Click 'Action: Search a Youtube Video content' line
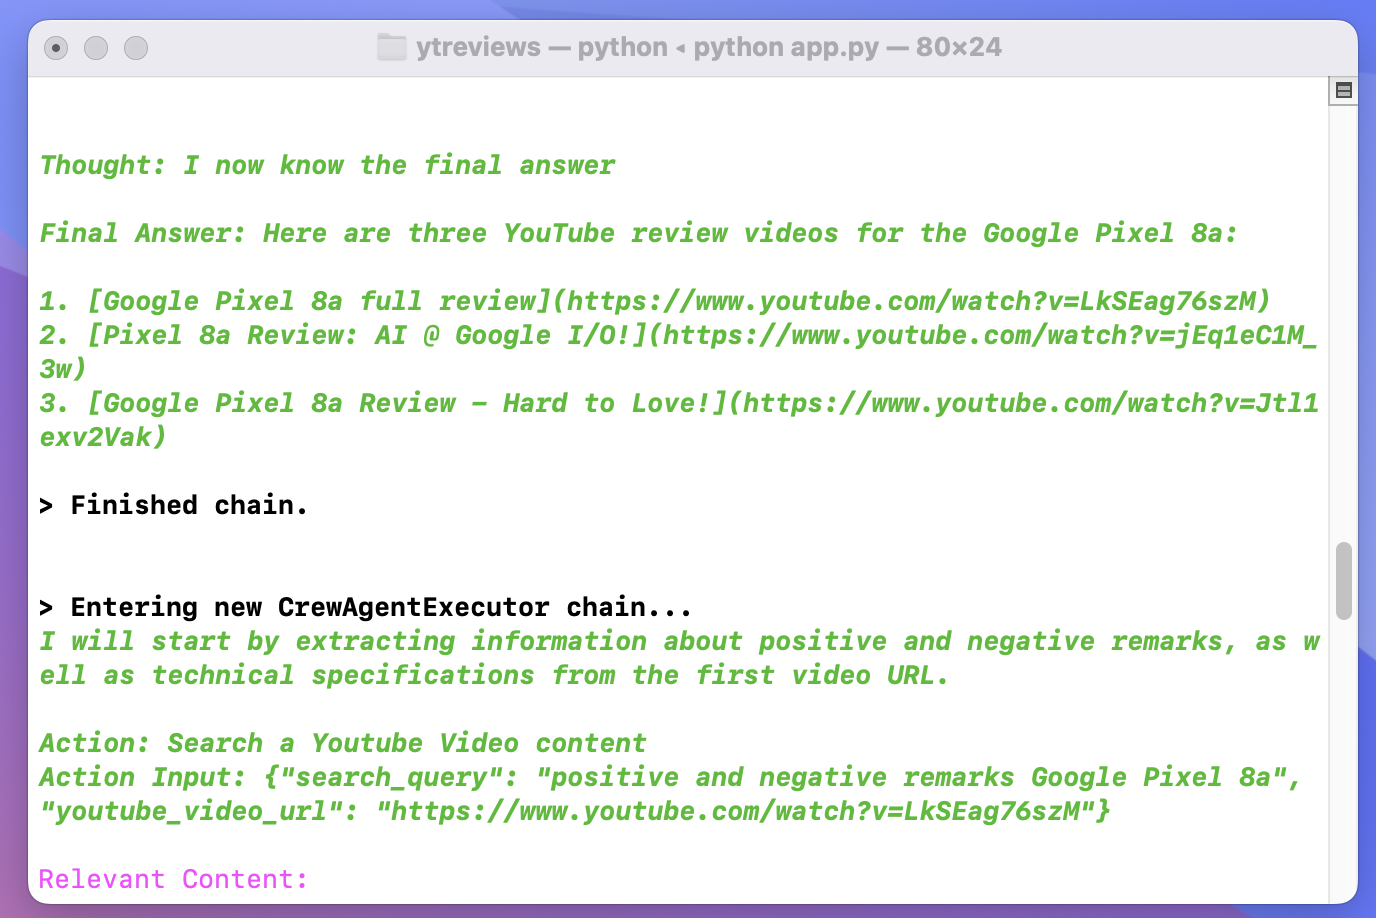This screenshot has height=918, width=1376. 342,743
